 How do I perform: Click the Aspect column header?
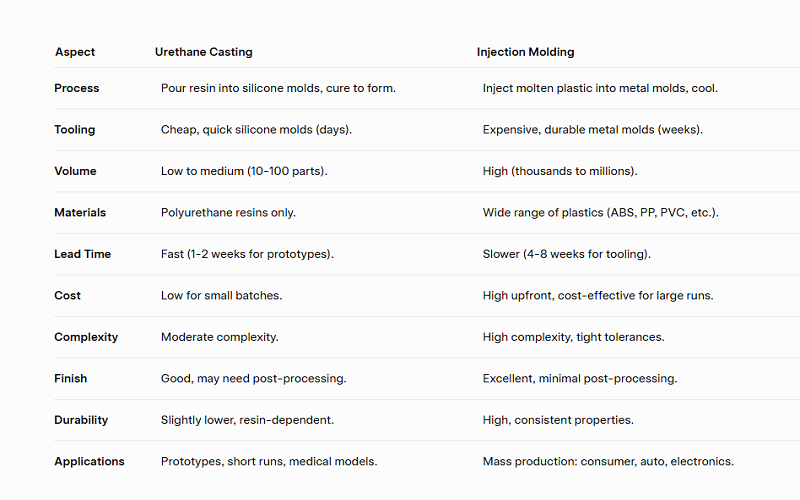pyautogui.click(x=75, y=52)
